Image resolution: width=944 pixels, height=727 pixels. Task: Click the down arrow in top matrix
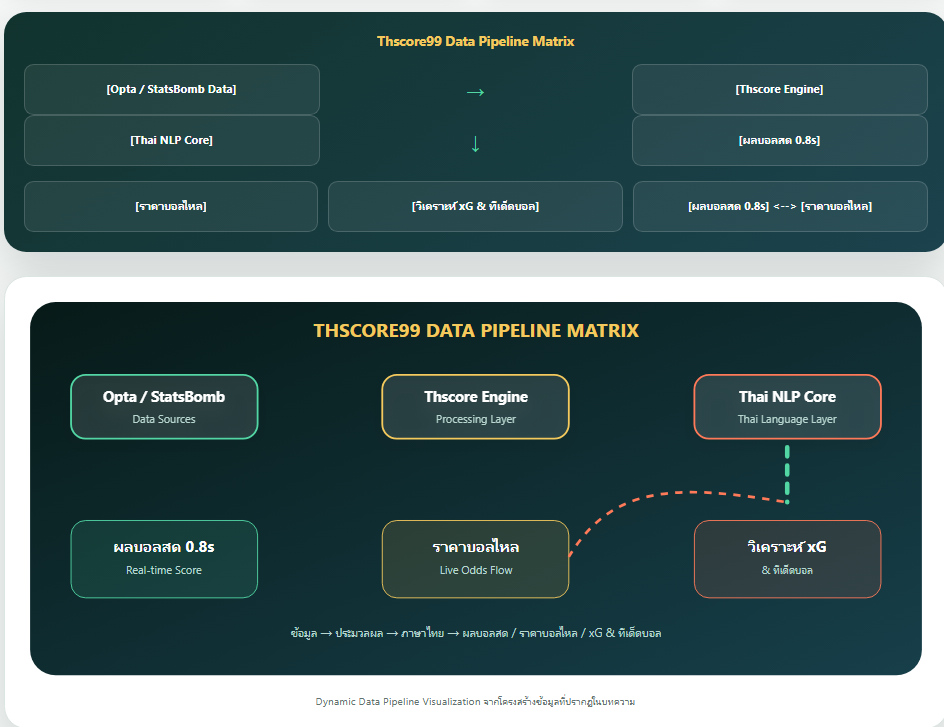coord(475,144)
